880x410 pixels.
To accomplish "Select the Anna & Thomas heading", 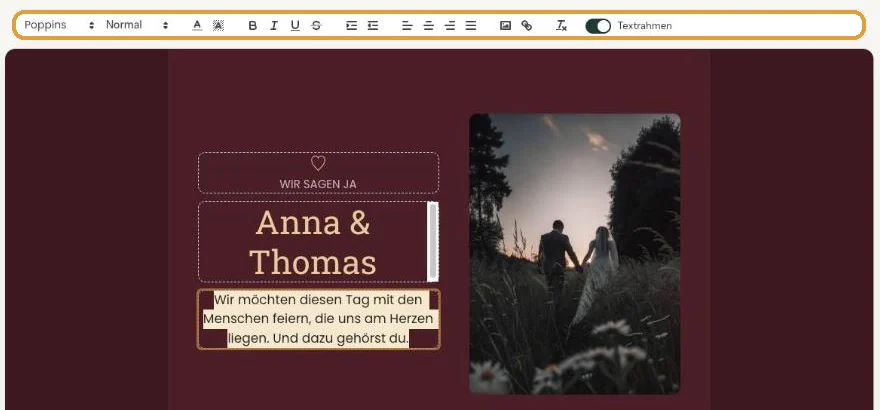I will pyautogui.click(x=313, y=242).
